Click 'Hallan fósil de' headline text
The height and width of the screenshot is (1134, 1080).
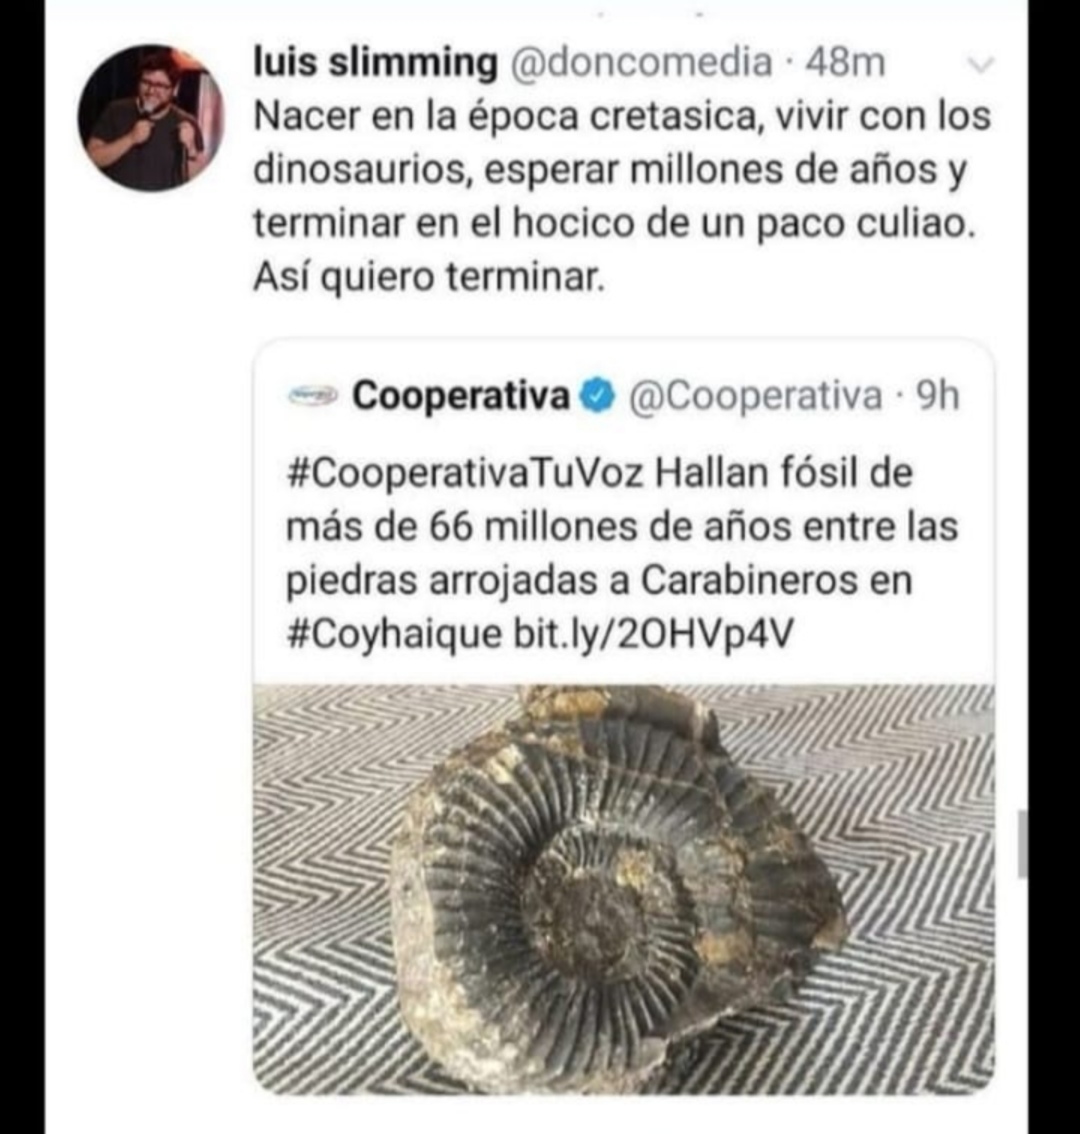[x=784, y=474]
